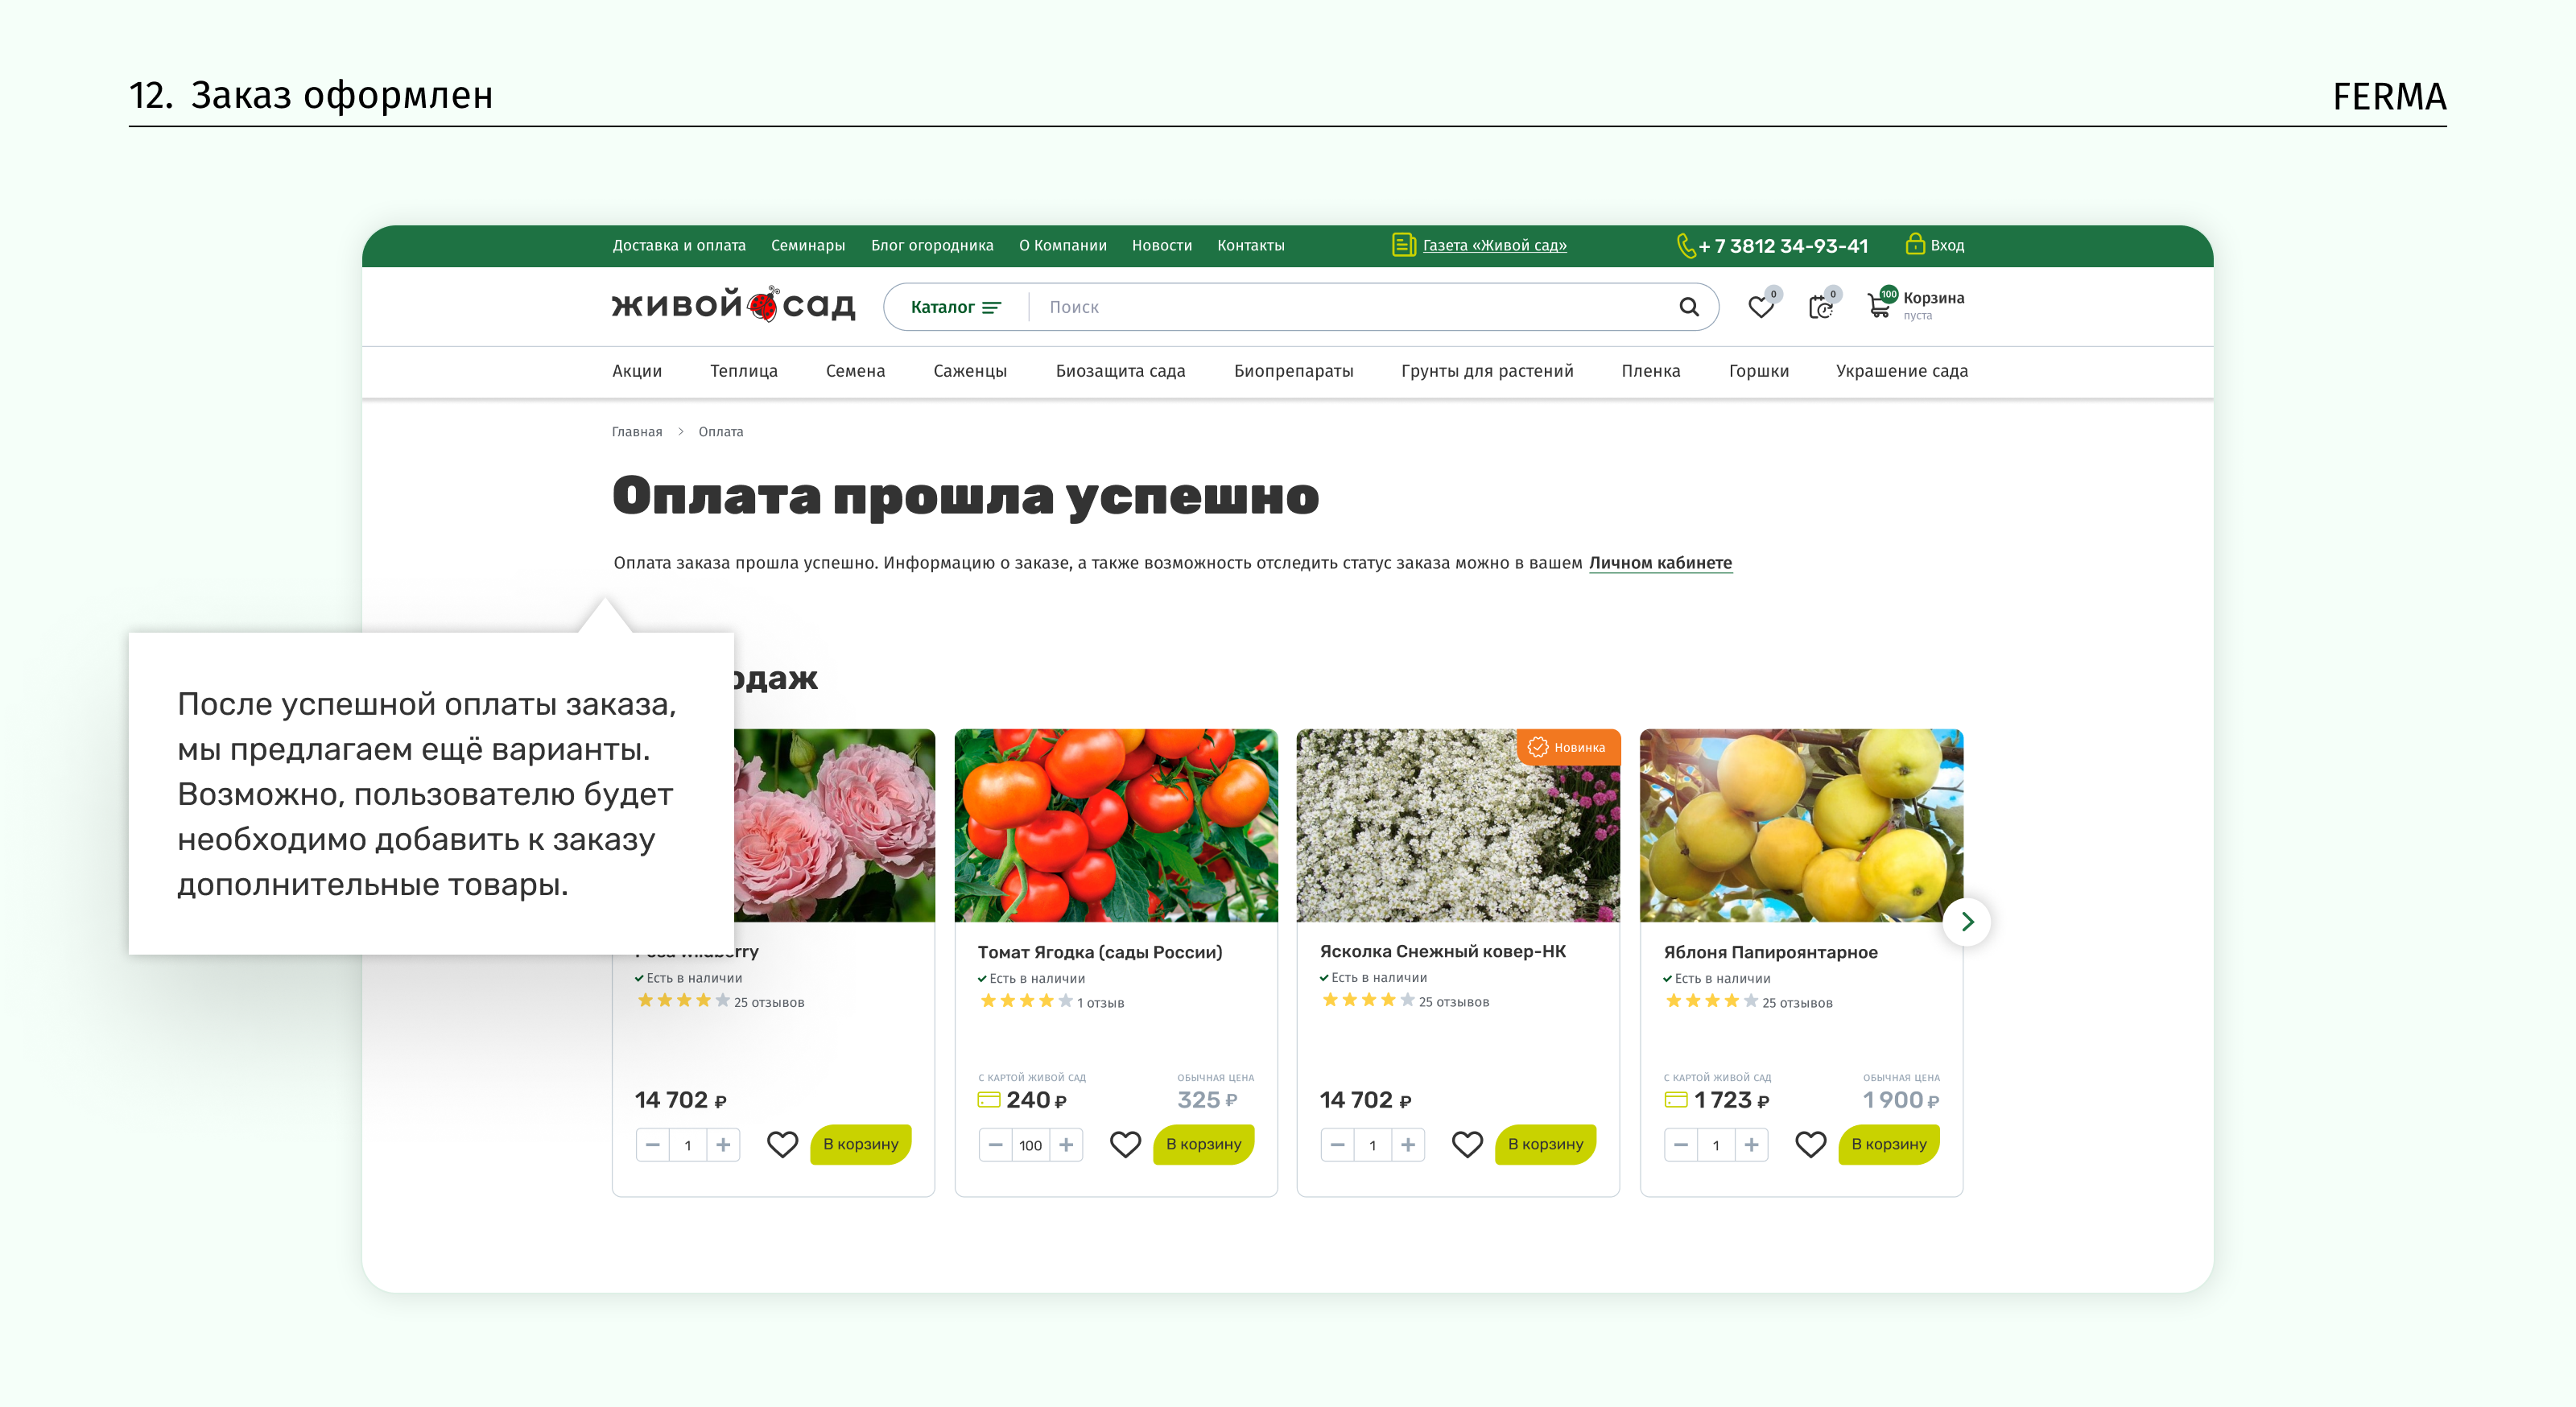Follow the Личном кабинете link
Image resolution: width=2576 pixels, height=1407 pixels.
click(1659, 563)
